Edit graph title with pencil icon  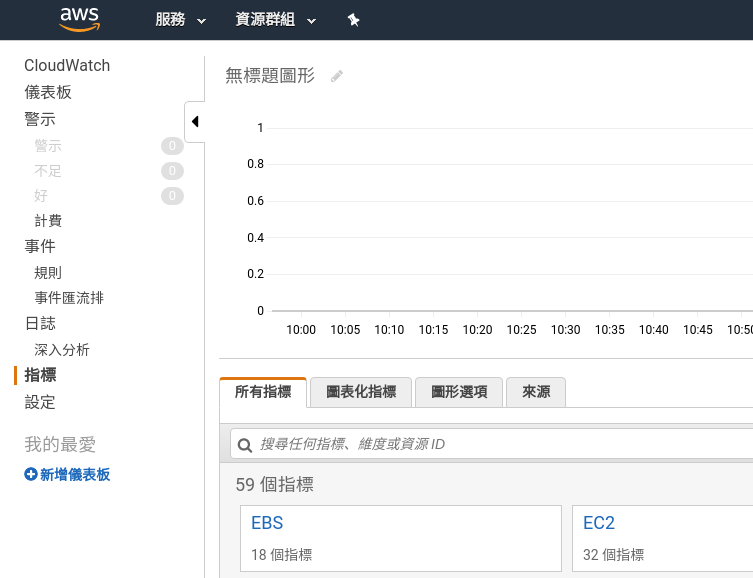pyautogui.click(x=337, y=76)
